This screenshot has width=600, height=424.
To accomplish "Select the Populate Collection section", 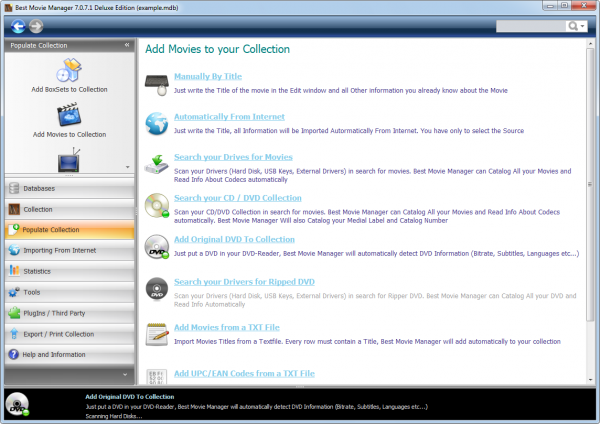I will (x=69, y=230).
